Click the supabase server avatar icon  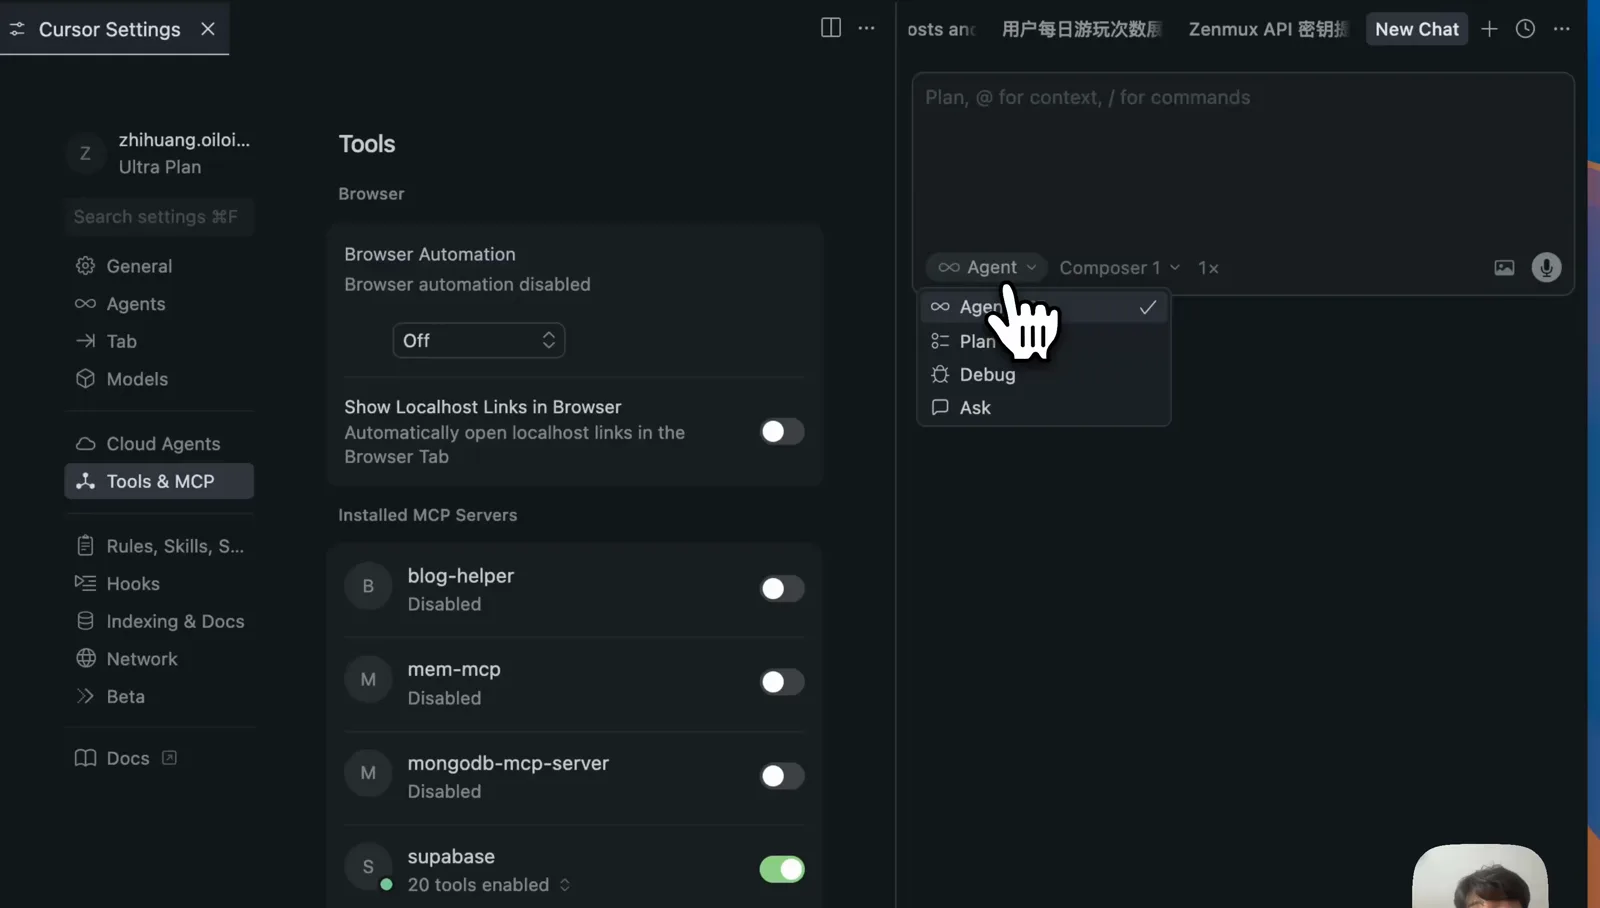click(368, 867)
